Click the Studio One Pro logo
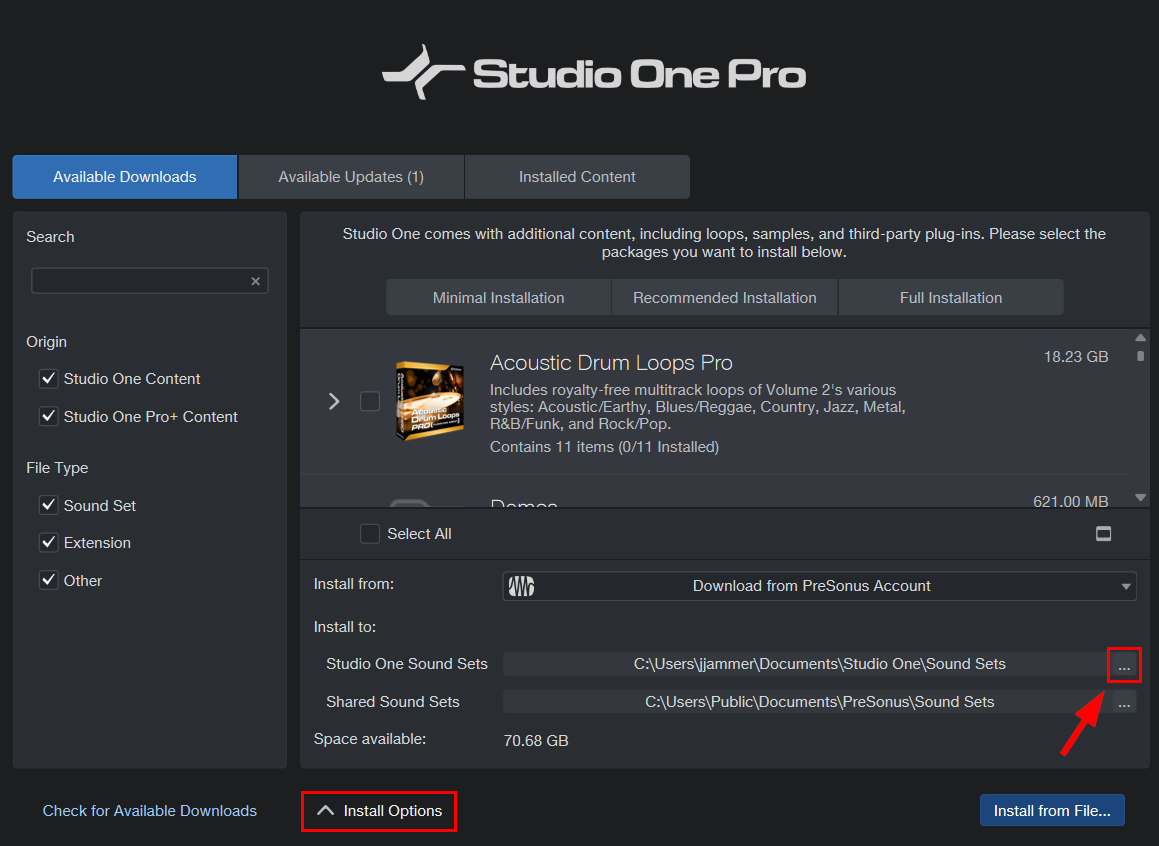This screenshot has height=846, width=1159. point(594,72)
